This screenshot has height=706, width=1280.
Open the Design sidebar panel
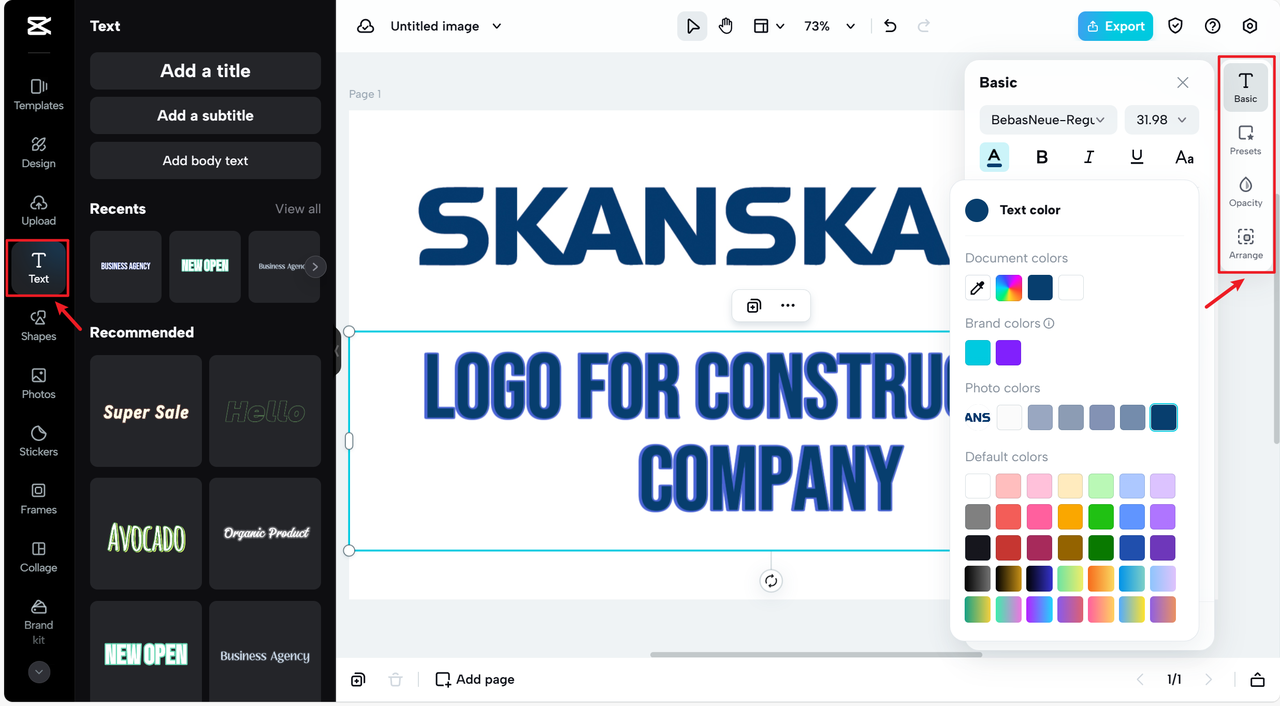pyautogui.click(x=39, y=152)
